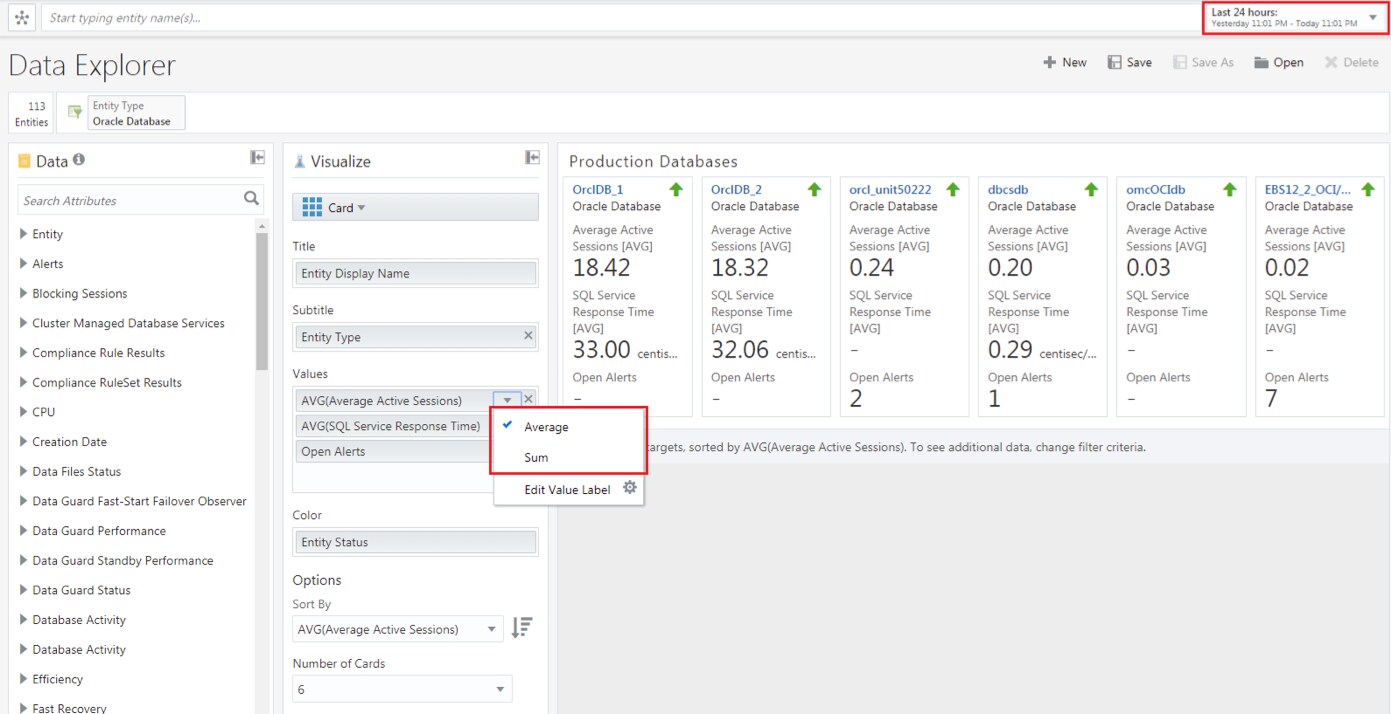Remove AVG(Average Active Sessions) value with X
Screen dimensions: 1391x714
529,400
